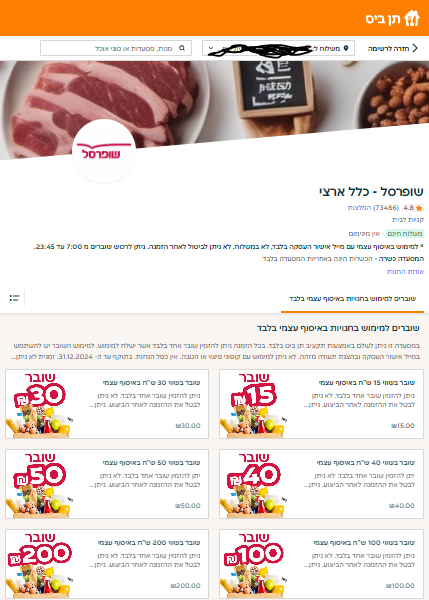
Task: Select the 100 shekel voucher card
Action: 321,564
